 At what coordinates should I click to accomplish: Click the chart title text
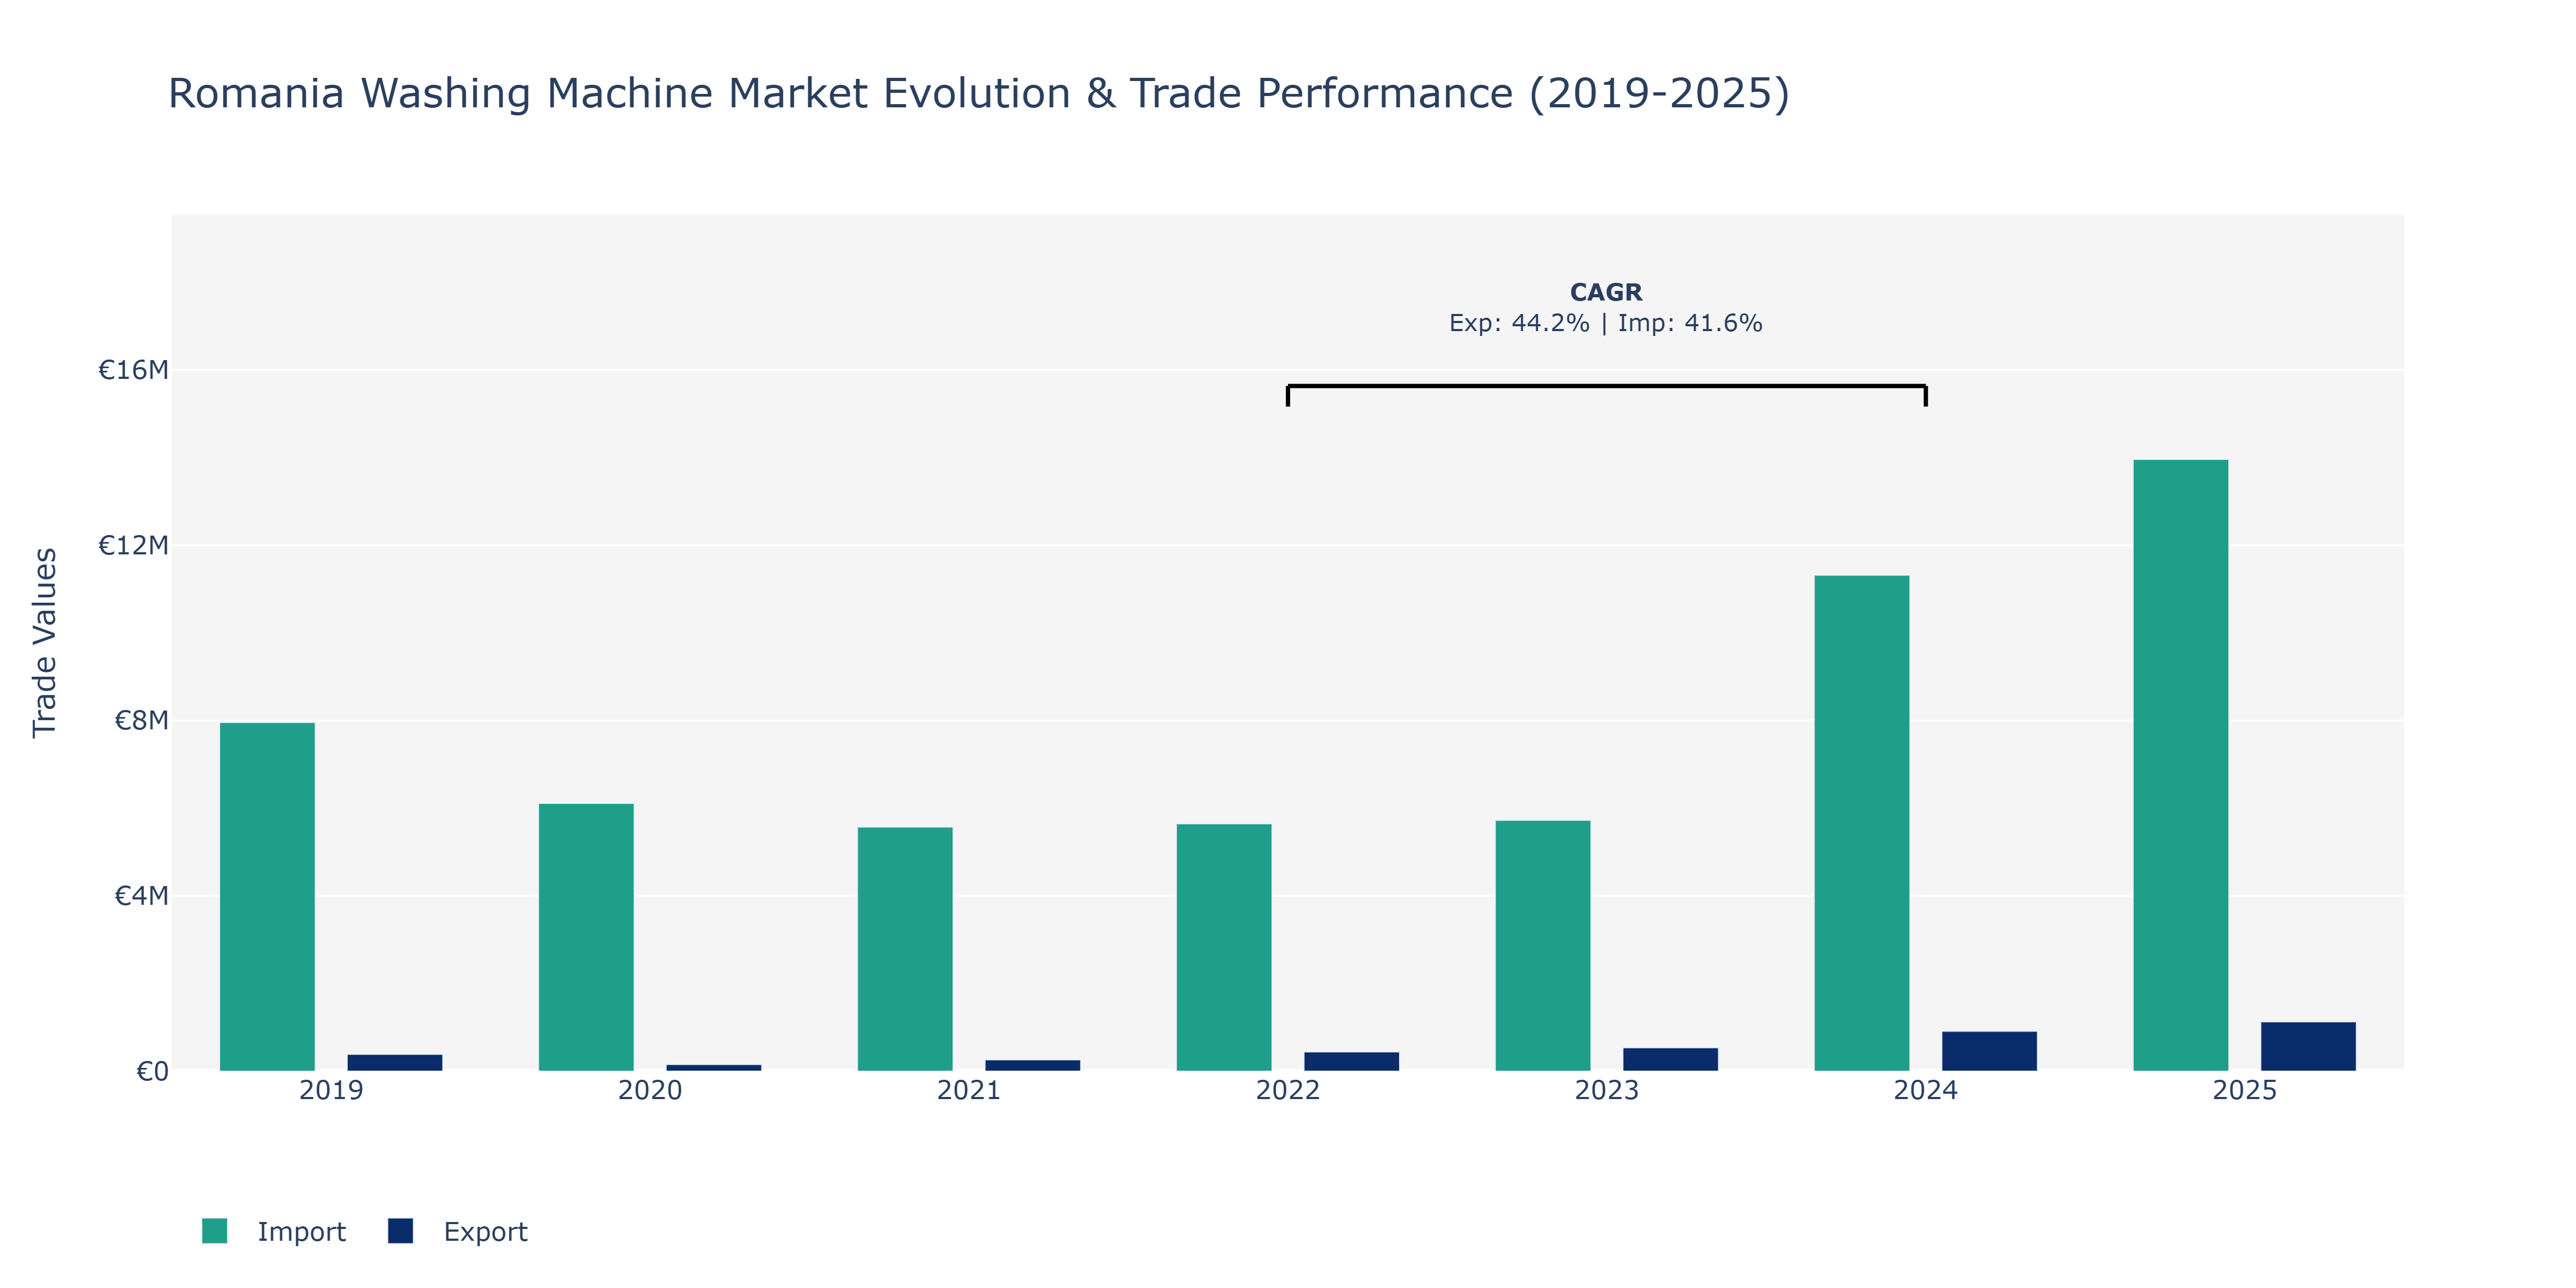pyautogui.click(x=979, y=93)
